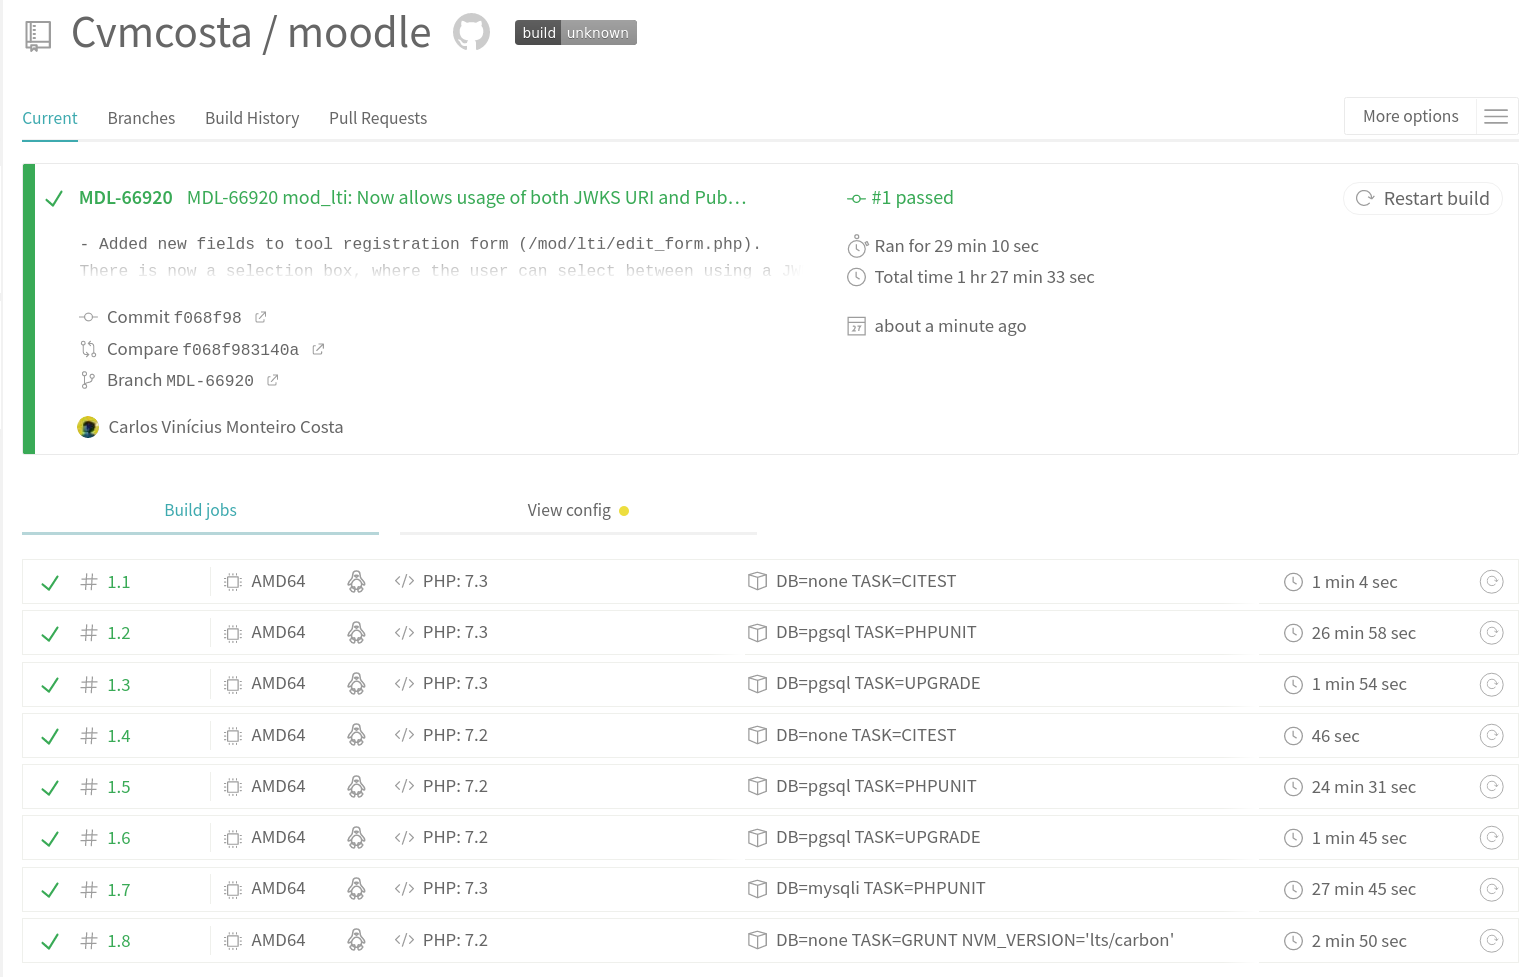Click the package box icon in job 1.3

[x=757, y=684]
